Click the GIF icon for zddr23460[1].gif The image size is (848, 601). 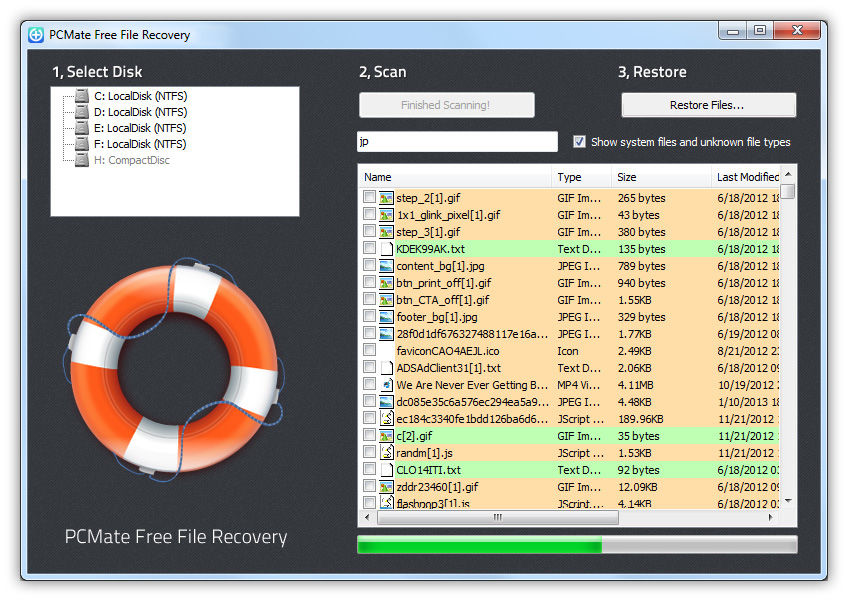386,487
